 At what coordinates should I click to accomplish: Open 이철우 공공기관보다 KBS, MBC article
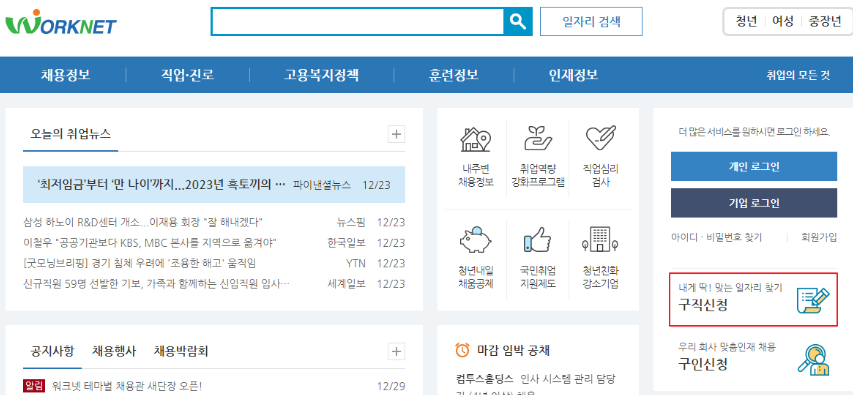pos(150,243)
